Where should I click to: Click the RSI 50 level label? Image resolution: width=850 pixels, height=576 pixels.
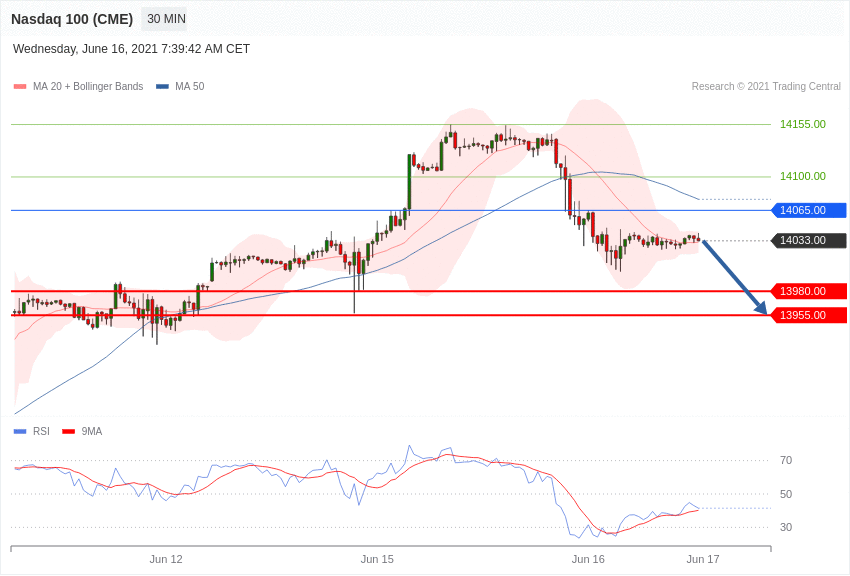pos(786,495)
